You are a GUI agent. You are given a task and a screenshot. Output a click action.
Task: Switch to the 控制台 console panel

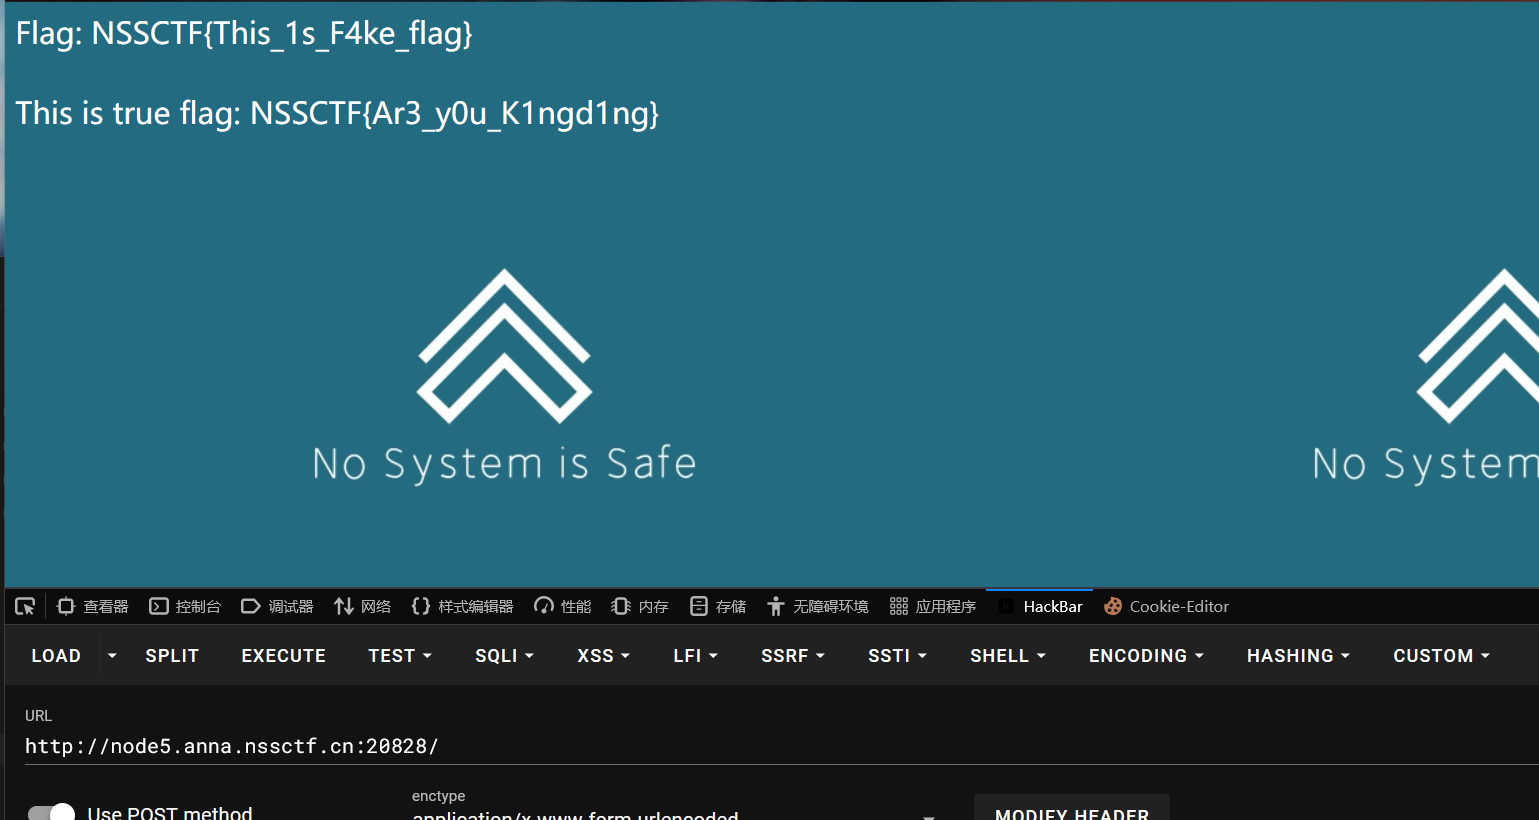point(185,606)
